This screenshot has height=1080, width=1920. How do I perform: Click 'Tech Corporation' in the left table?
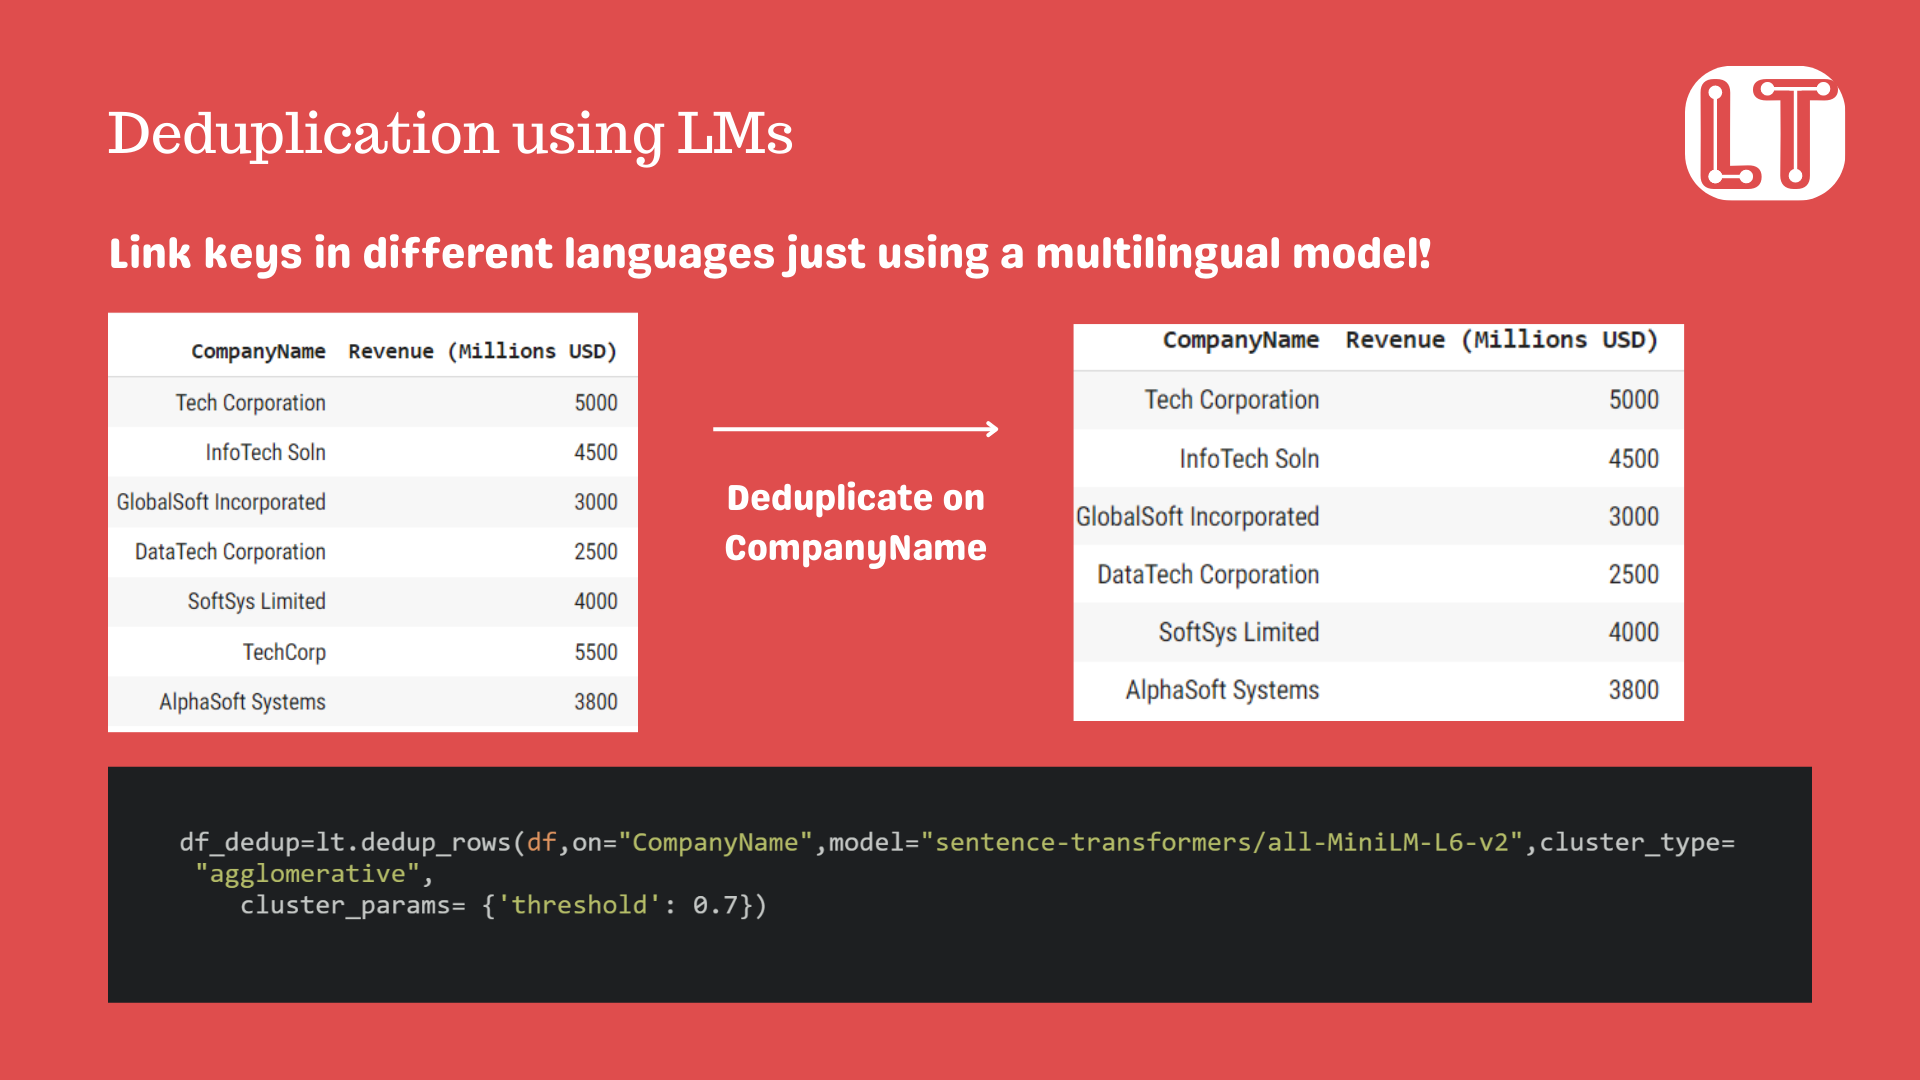point(250,402)
